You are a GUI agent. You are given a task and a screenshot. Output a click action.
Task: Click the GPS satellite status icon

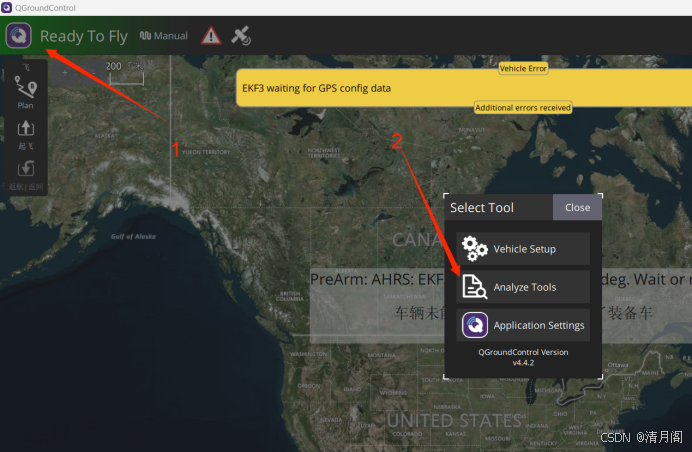click(241, 36)
